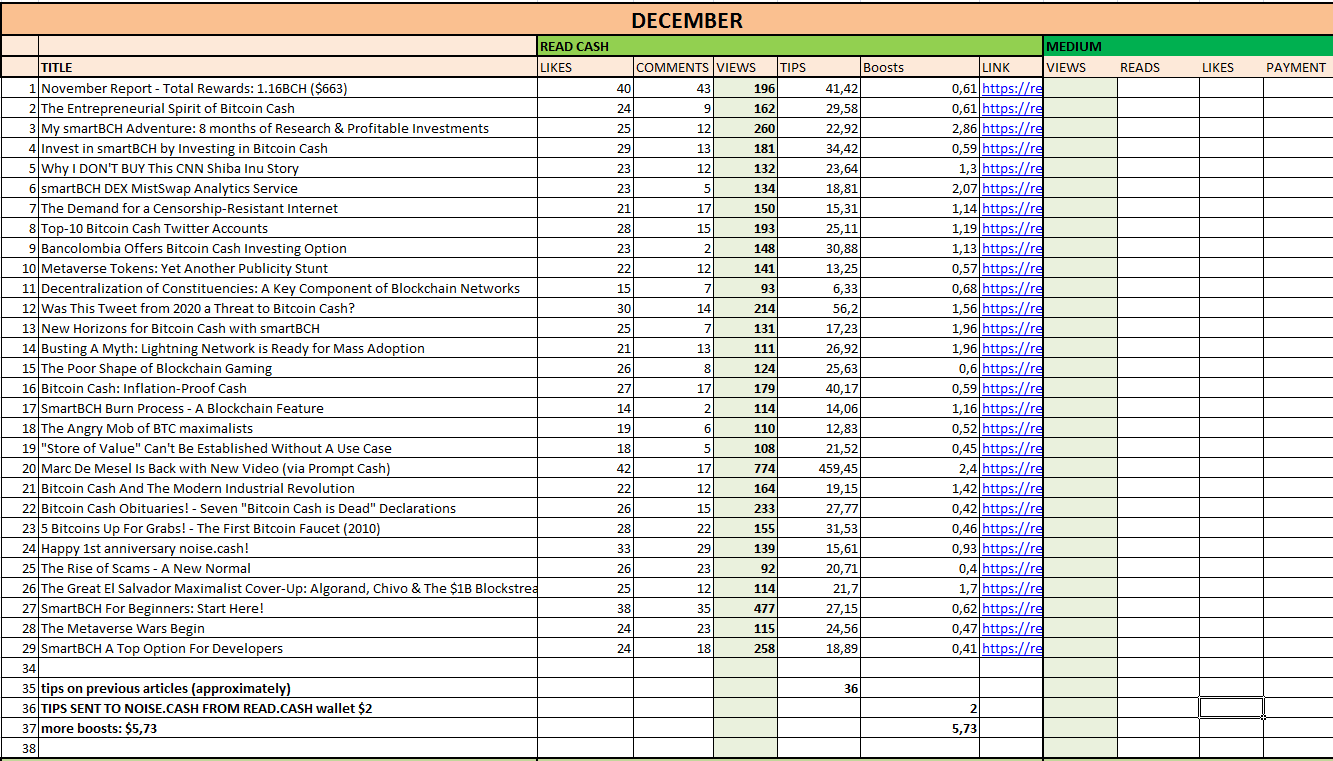Select the DECEMBER heading cell
The height and width of the screenshot is (761, 1333).
point(687,20)
